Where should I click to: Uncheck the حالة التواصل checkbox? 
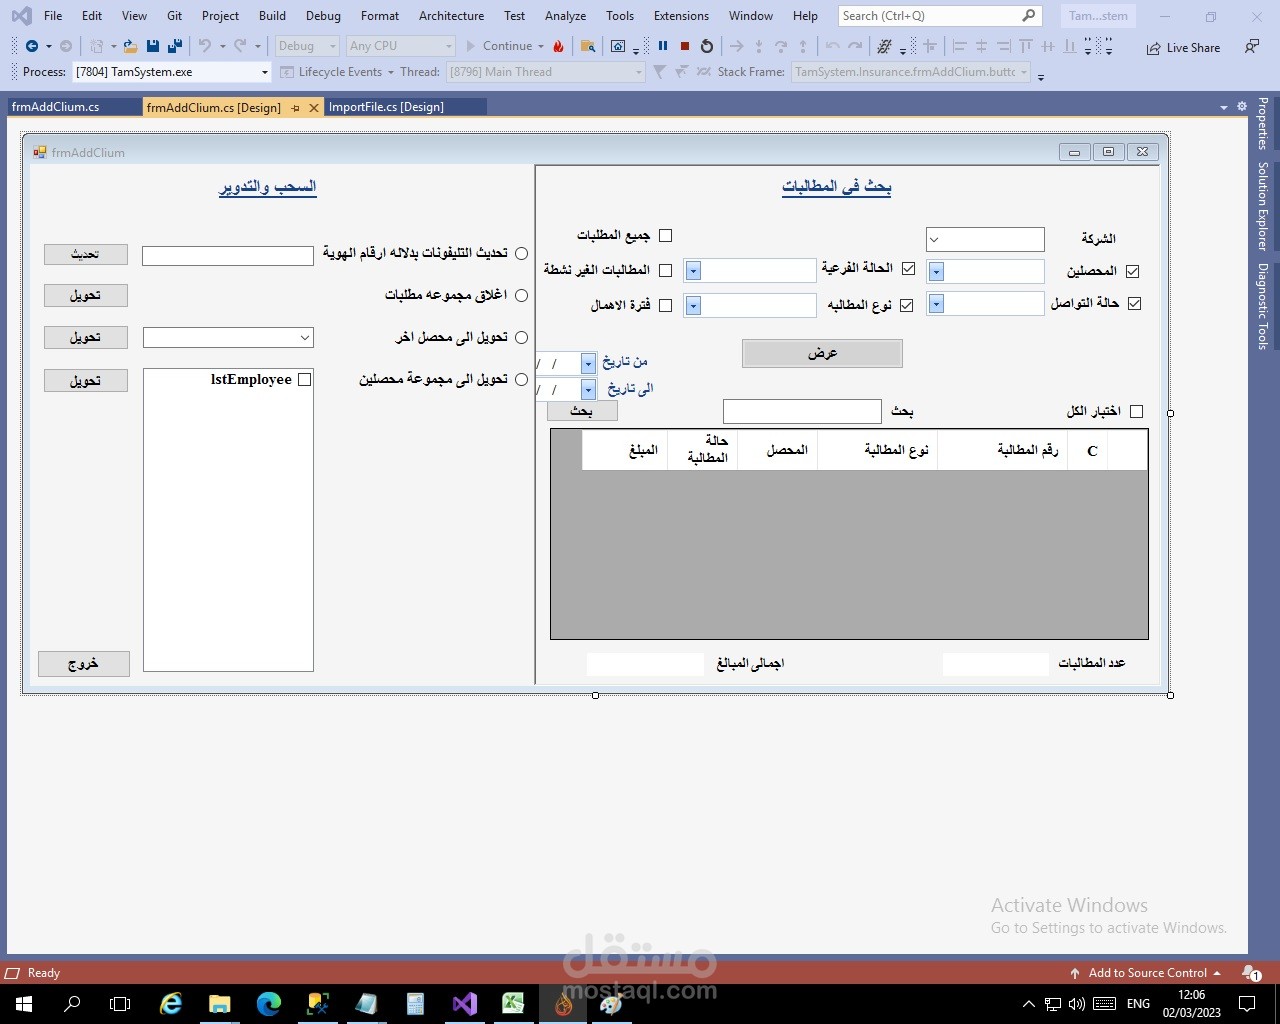[x=1134, y=303]
